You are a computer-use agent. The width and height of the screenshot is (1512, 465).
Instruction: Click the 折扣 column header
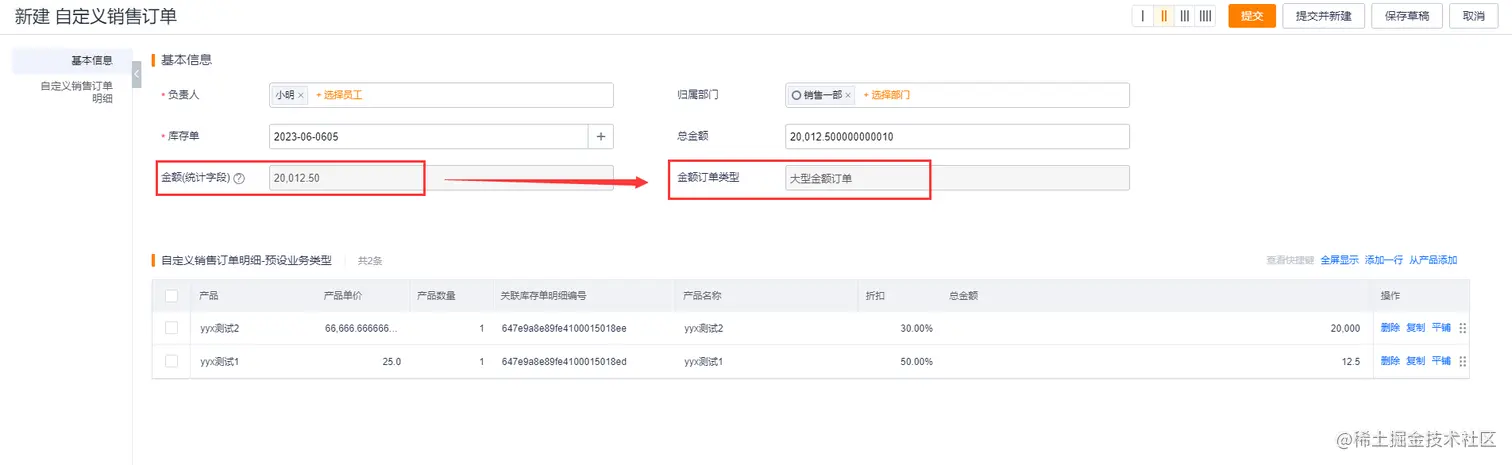point(875,296)
